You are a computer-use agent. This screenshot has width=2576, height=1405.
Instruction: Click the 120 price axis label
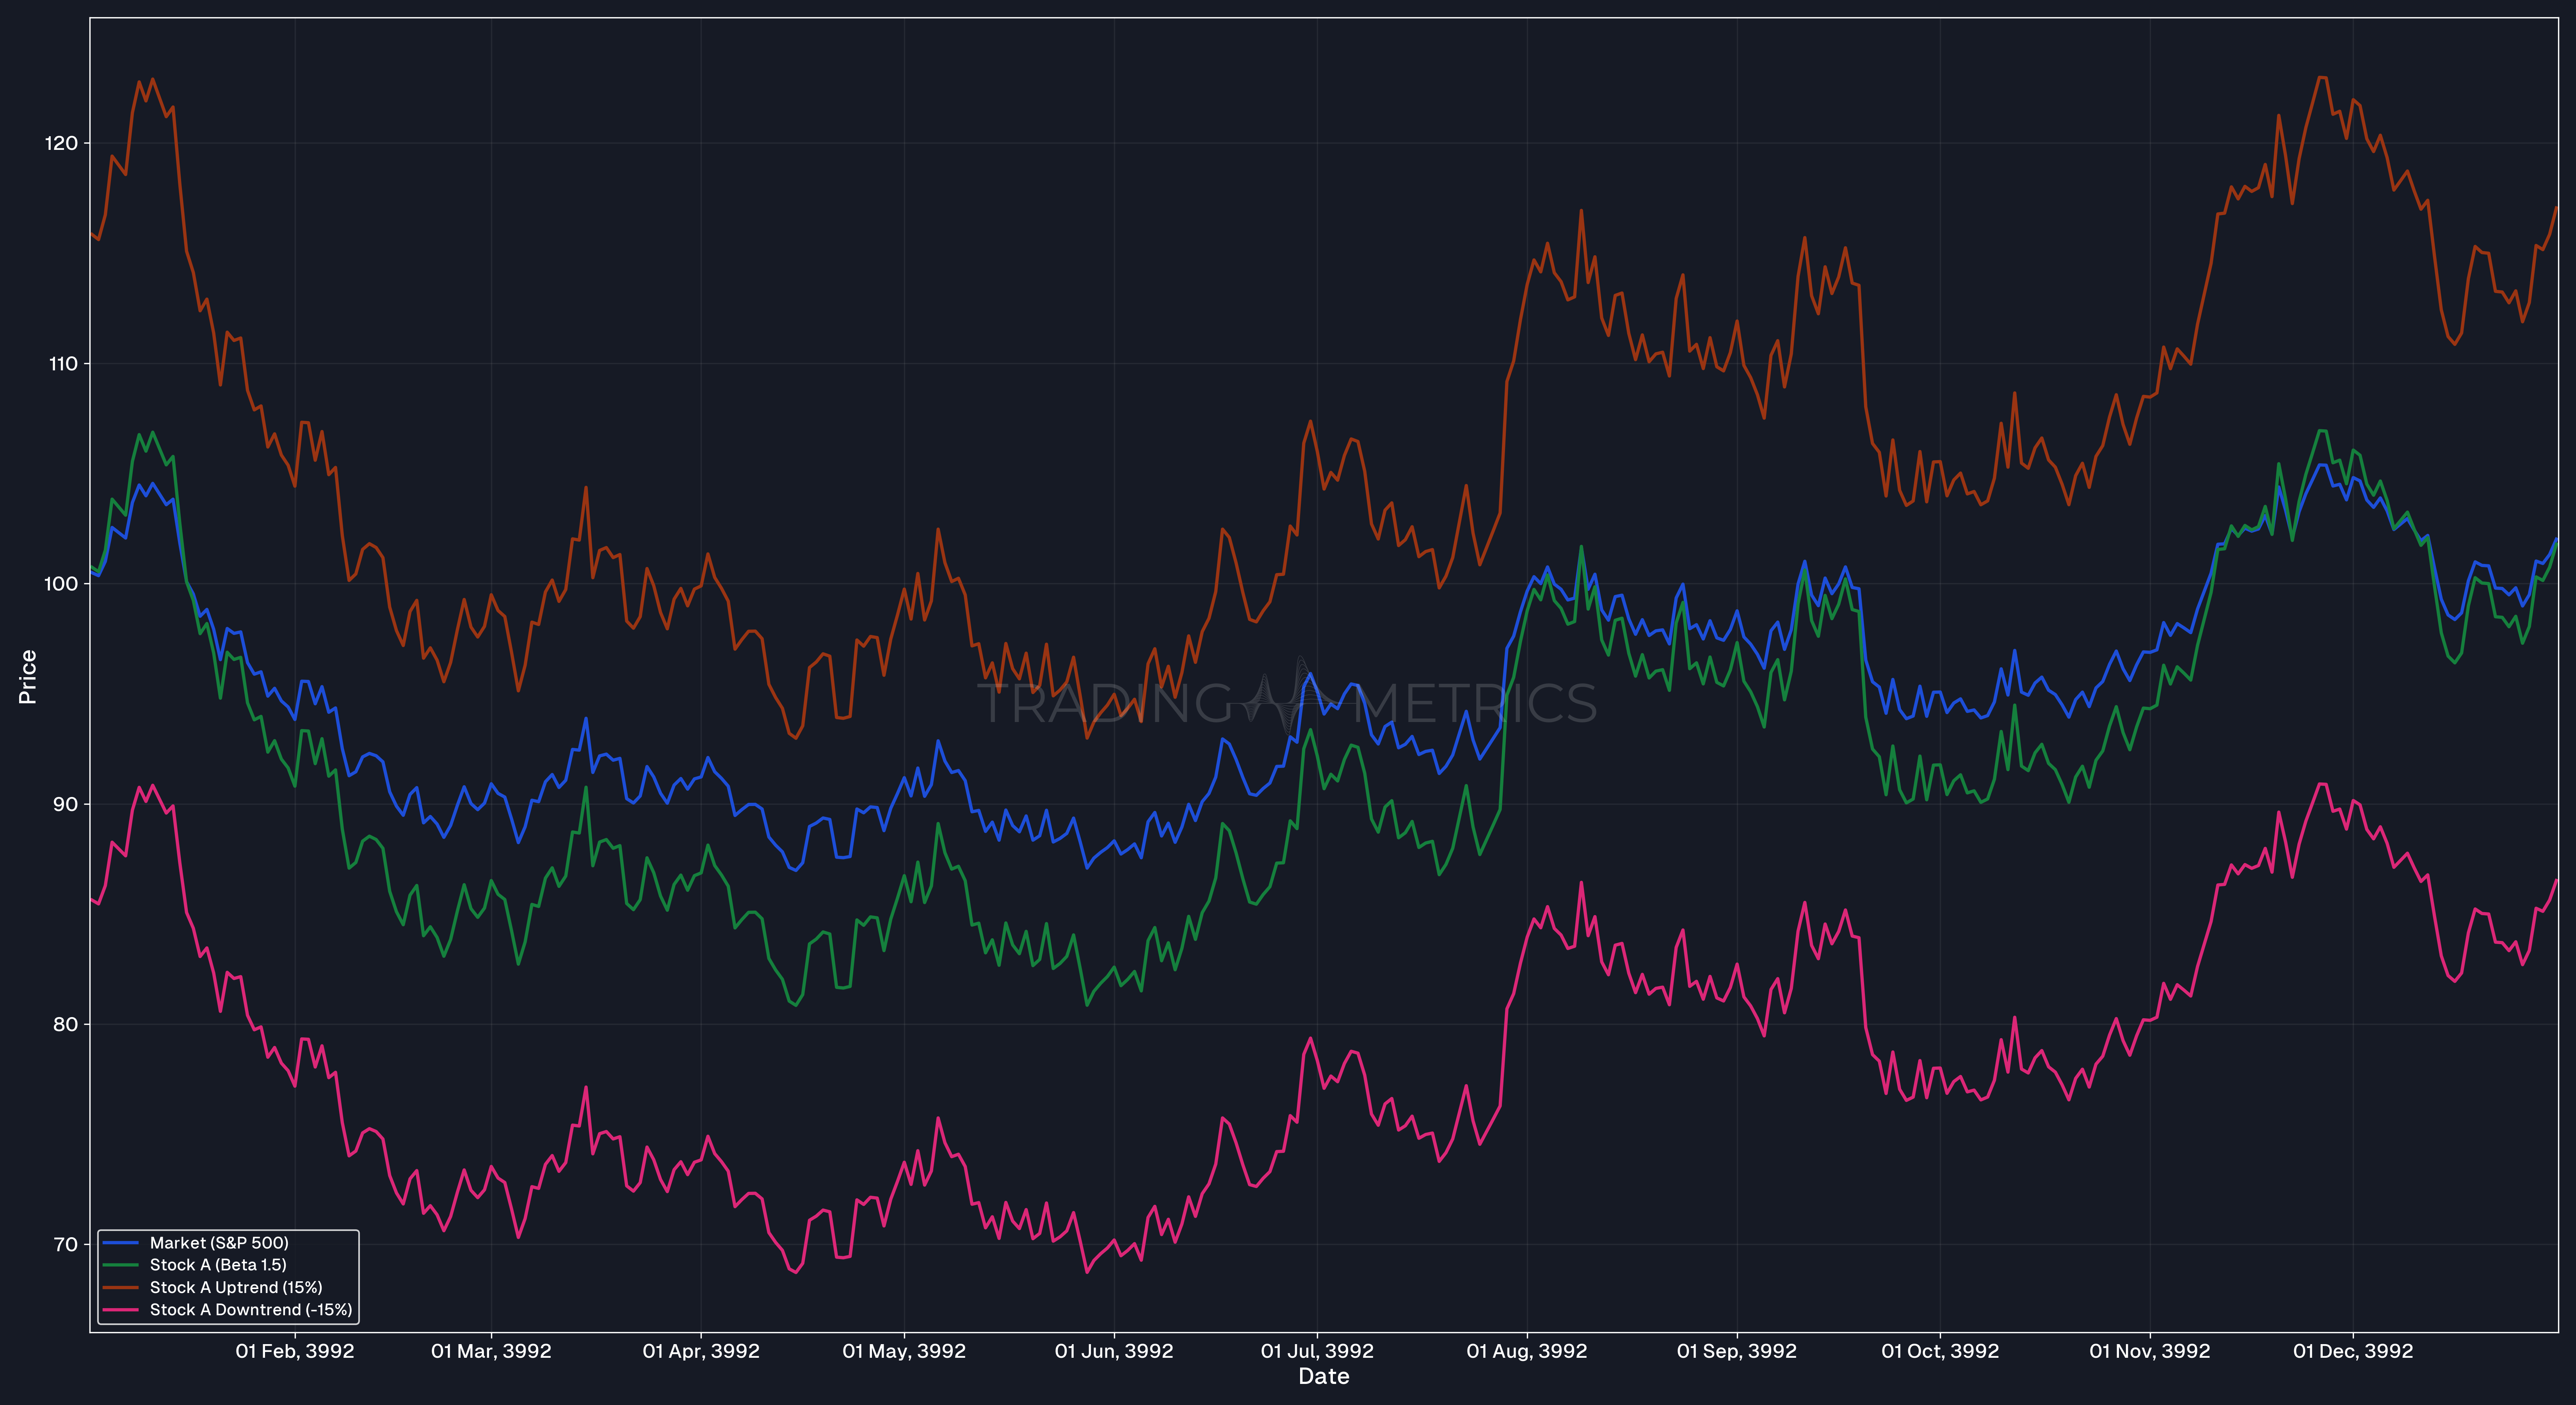(x=61, y=143)
